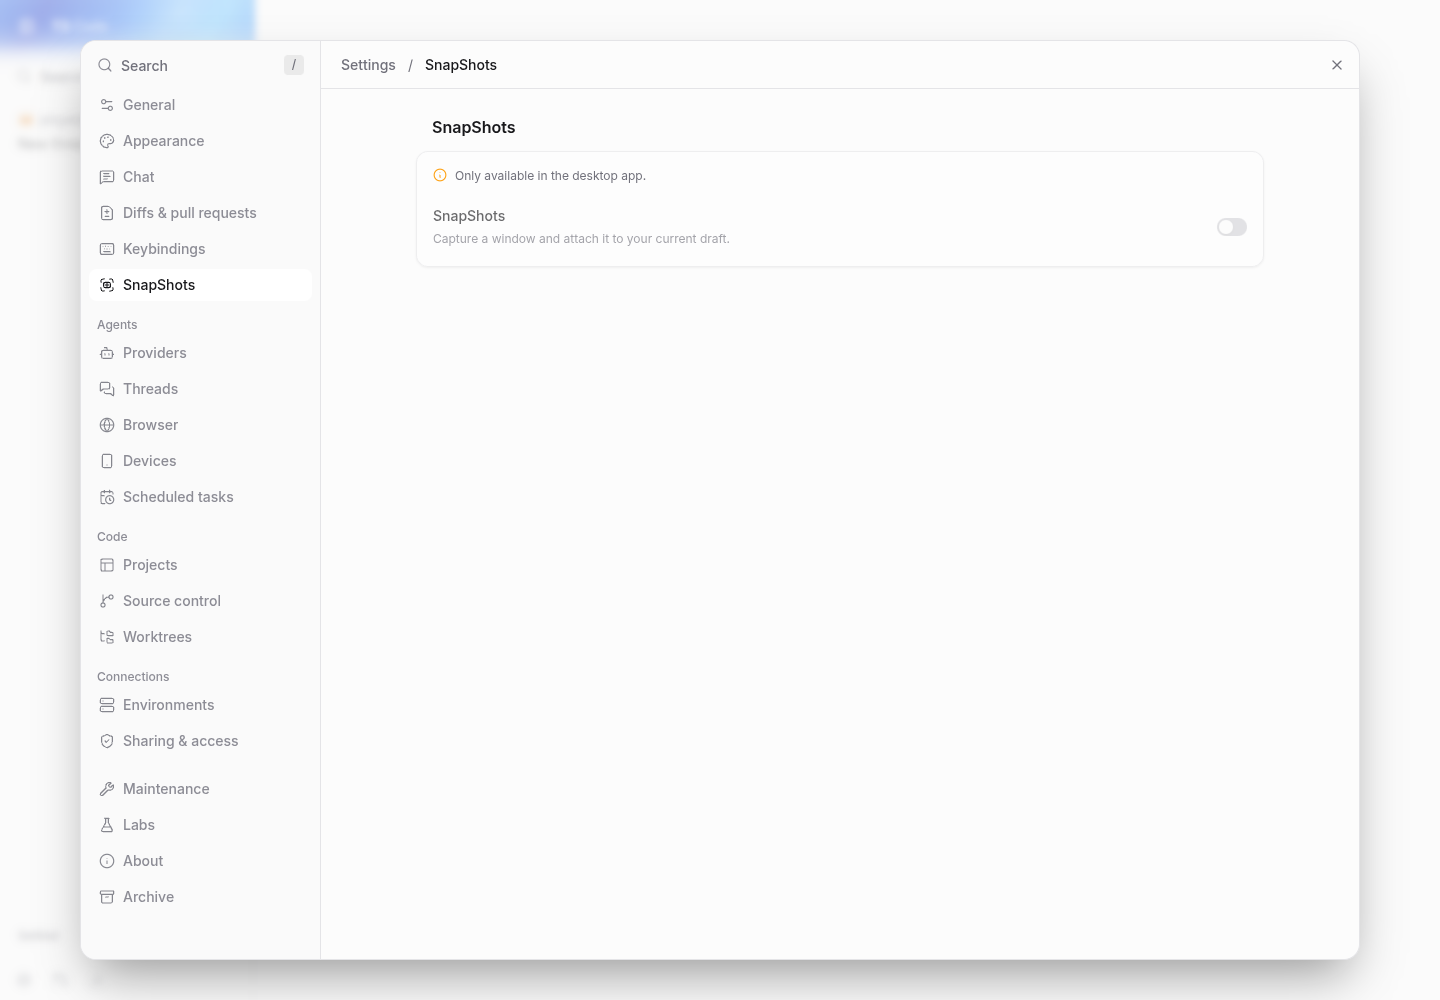The image size is (1440, 1000).
Task: Open Scheduled tasks calendar icon
Action: coord(107,497)
